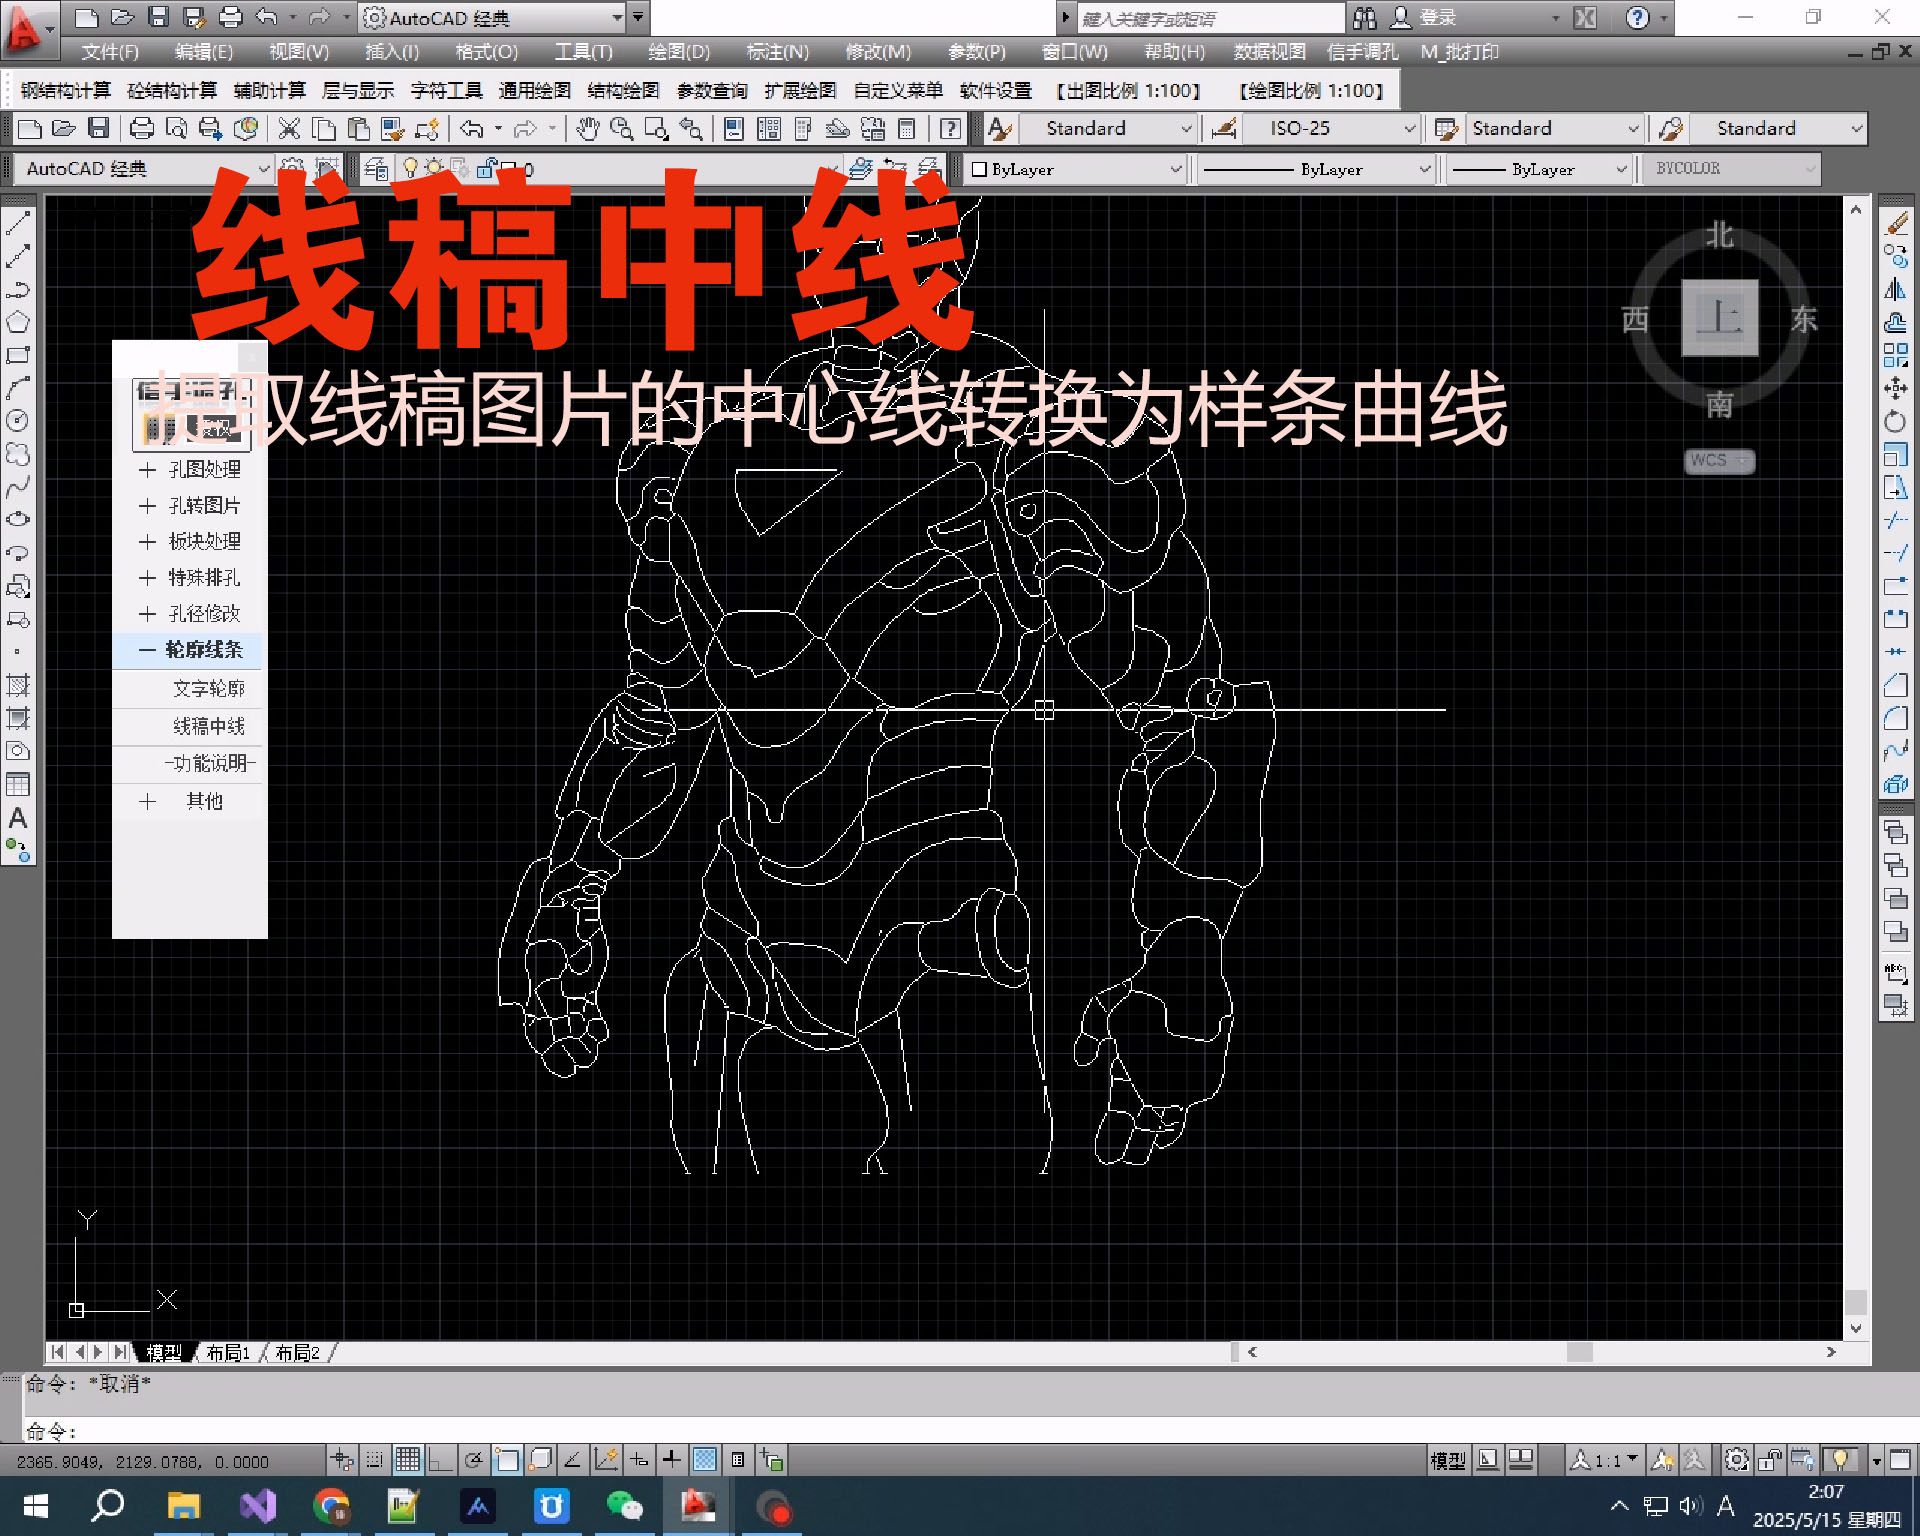Select the Polygon draw tool
1920x1536 pixels.
click(18, 322)
